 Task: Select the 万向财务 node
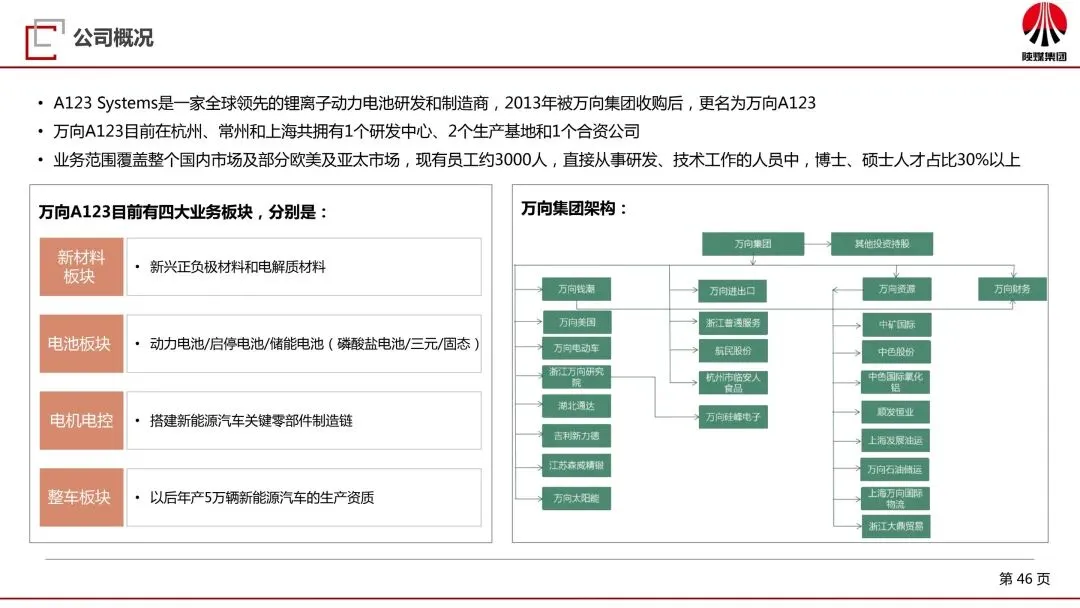(x=1012, y=289)
